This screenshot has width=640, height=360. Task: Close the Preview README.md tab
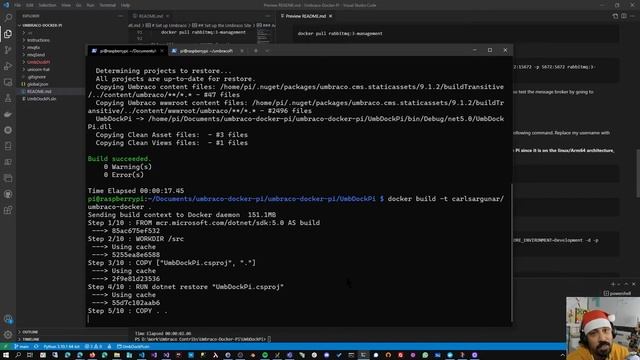(x=331, y=16)
